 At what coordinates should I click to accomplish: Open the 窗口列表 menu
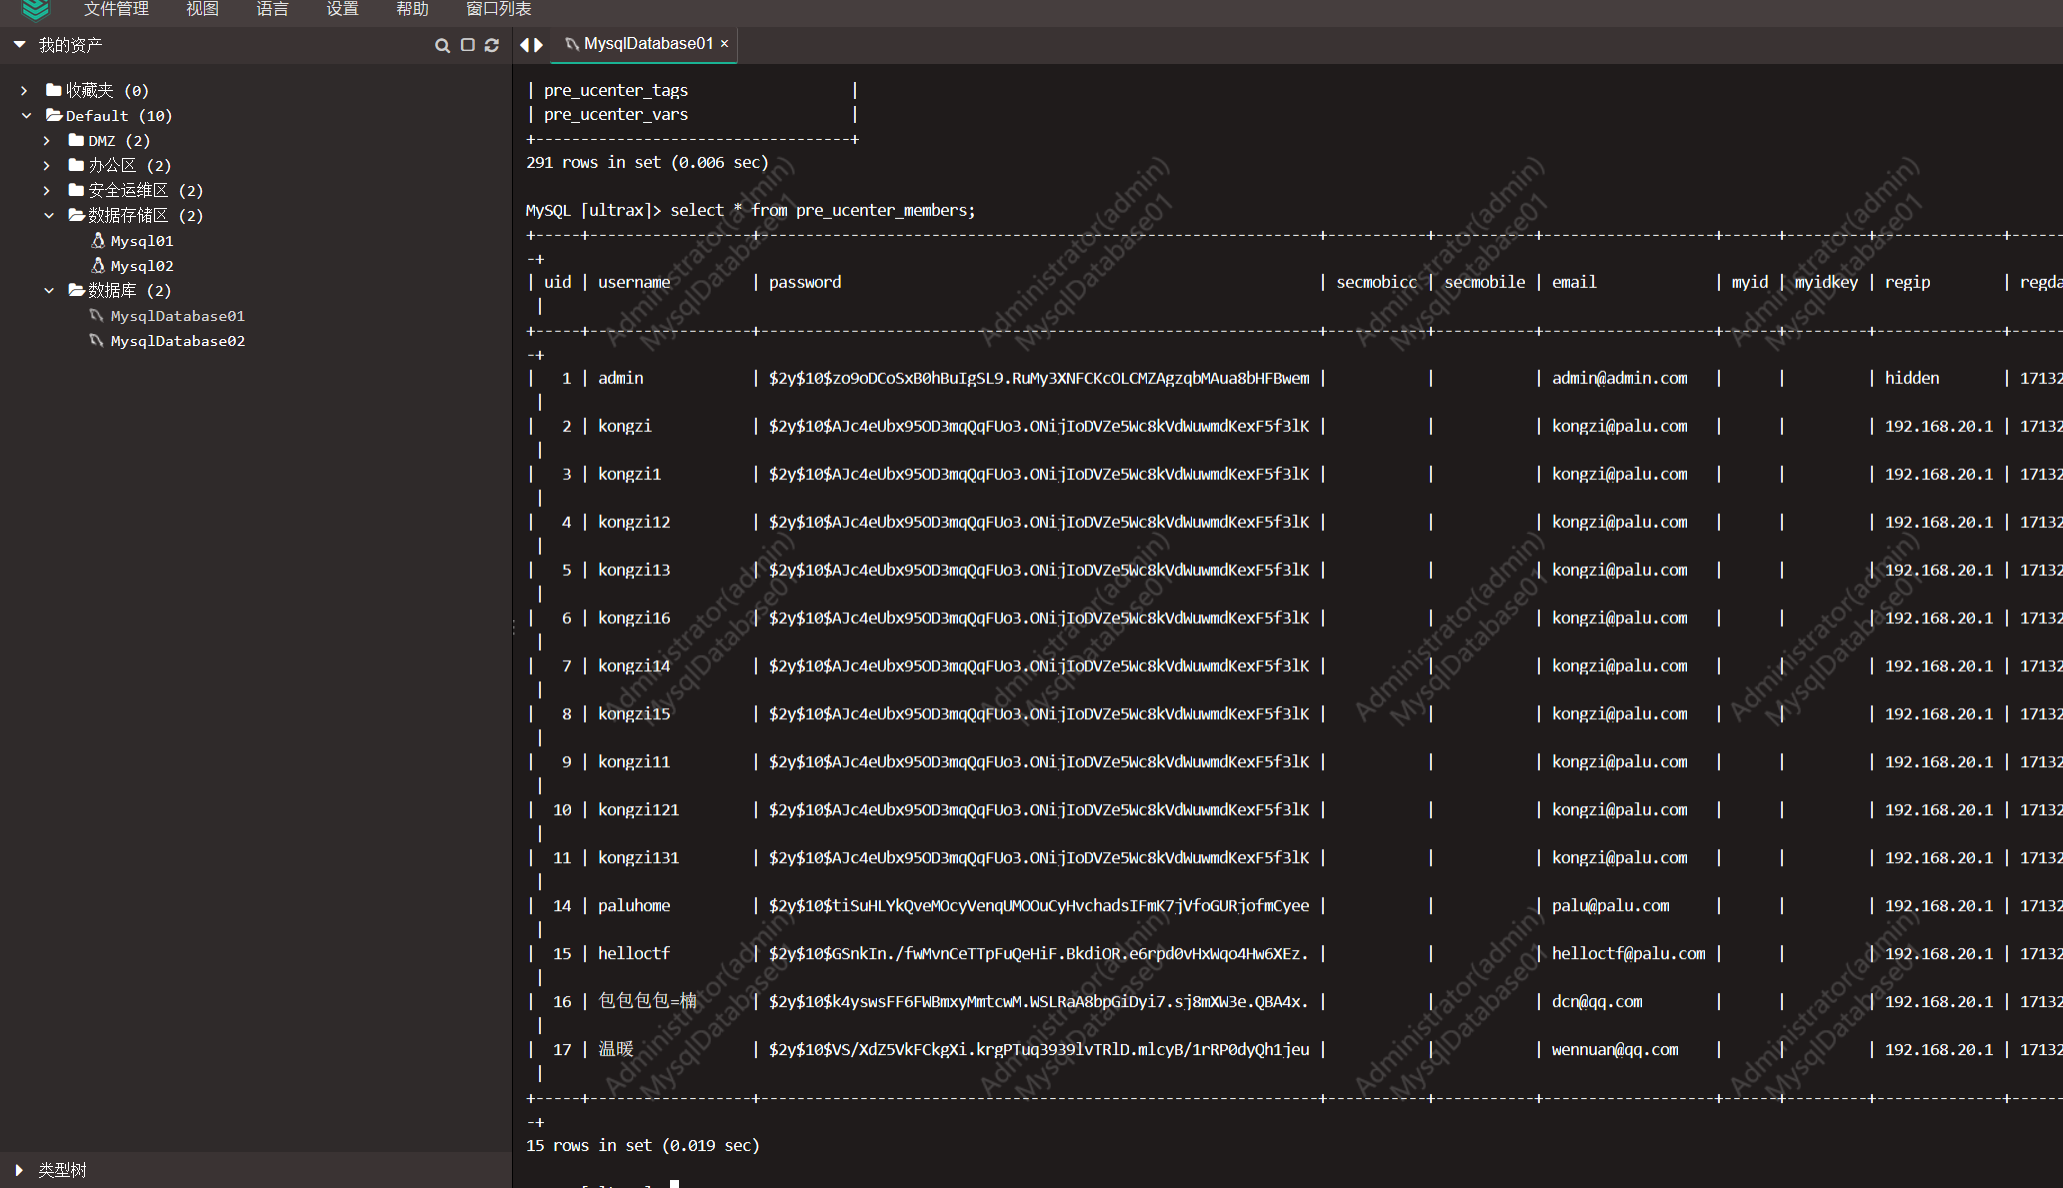point(499,9)
